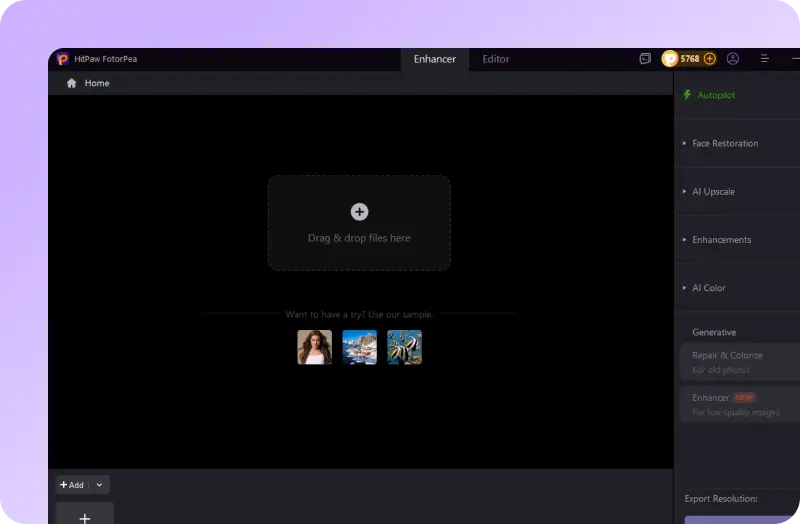
Task: Click the 'Want to have a try?' text
Action: coord(359,314)
